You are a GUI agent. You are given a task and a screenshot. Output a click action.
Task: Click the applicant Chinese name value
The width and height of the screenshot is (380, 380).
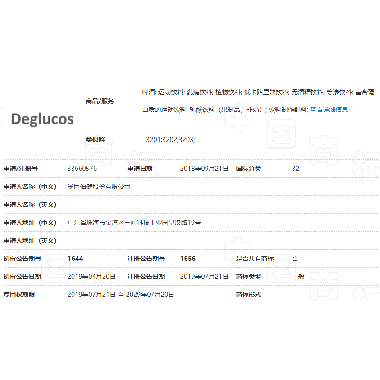click(x=99, y=187)
